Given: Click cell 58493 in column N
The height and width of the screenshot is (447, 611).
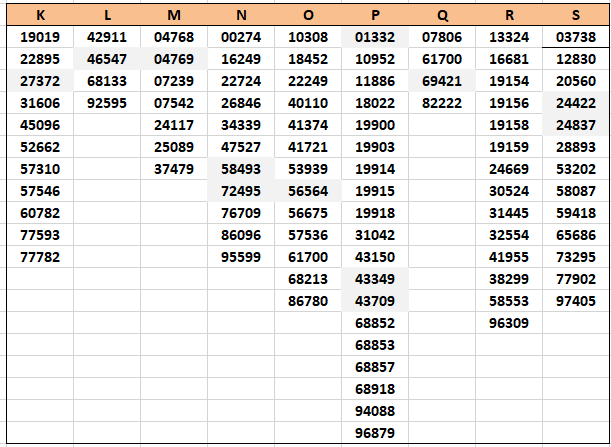Looking at the screenshot, I should 241,169.
